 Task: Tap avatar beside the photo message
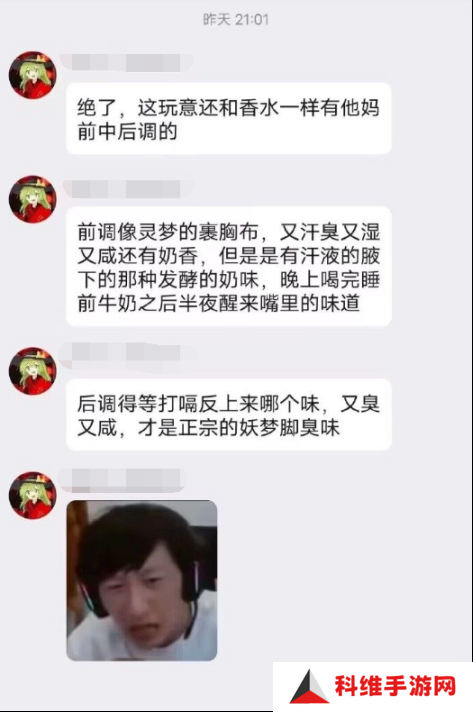[33, 495]
